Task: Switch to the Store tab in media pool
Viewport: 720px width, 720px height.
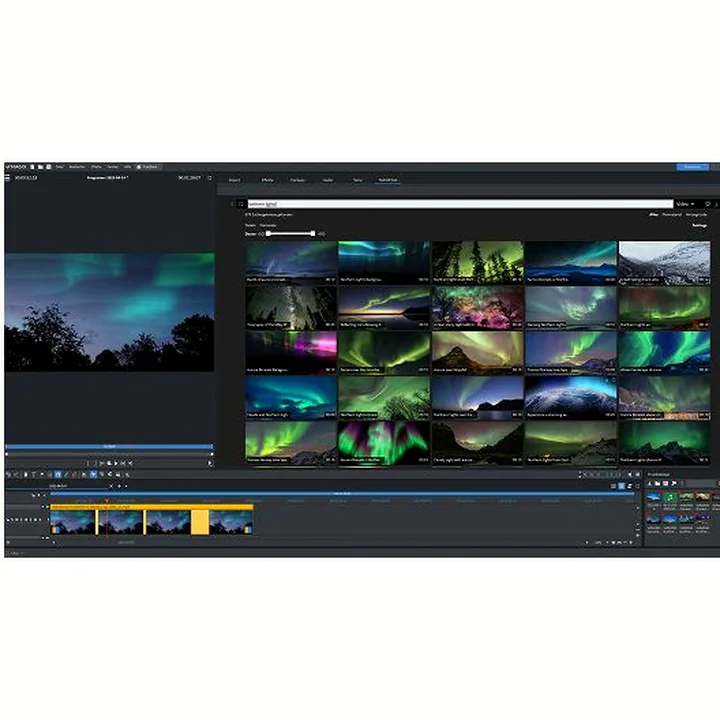Action: pos(358,180)
